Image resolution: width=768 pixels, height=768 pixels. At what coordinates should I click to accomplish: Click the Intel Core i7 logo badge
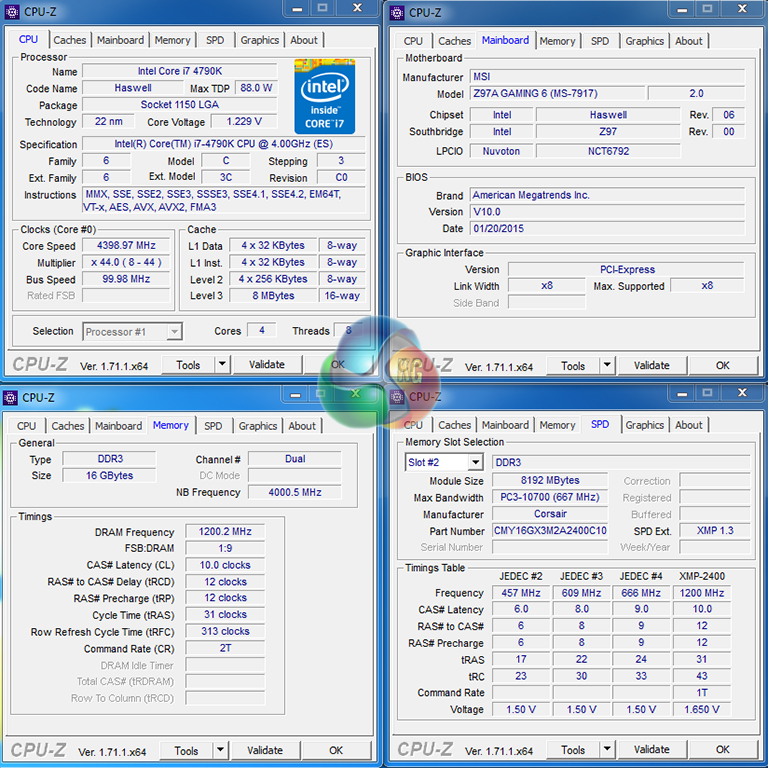(x=324, y=96)
